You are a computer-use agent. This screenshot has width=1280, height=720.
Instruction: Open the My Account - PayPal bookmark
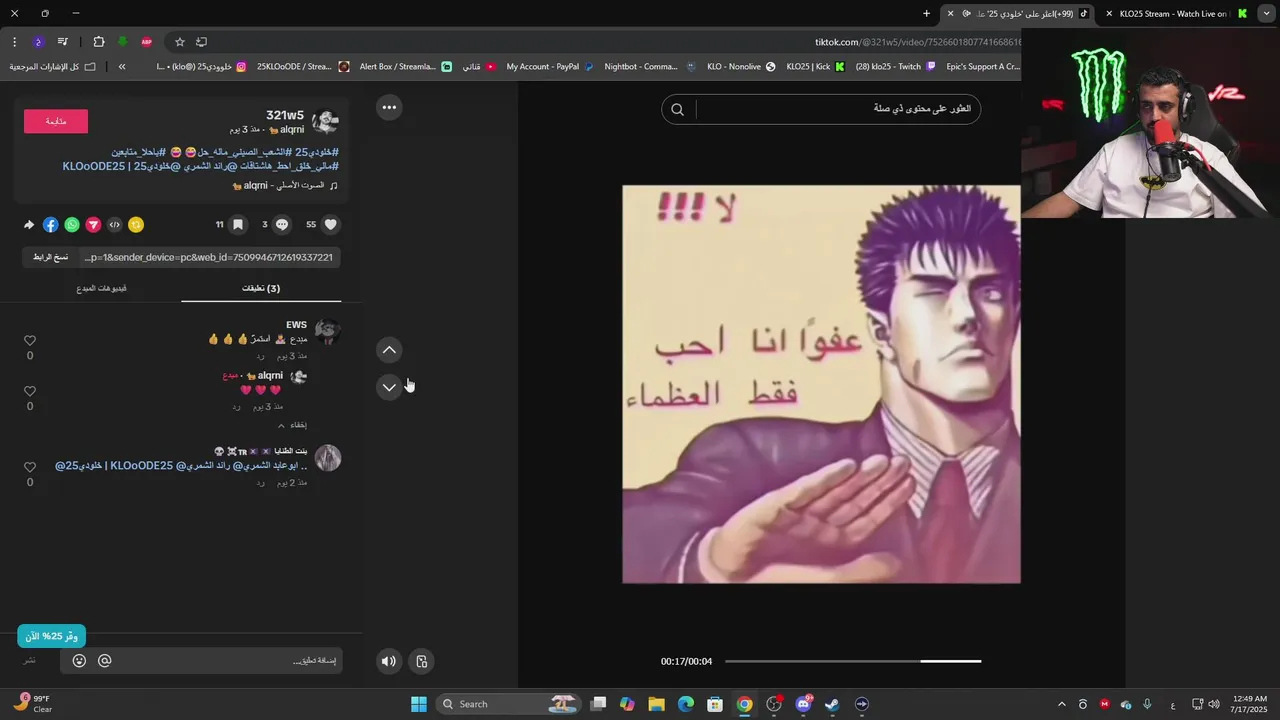(x=550, y=67)
